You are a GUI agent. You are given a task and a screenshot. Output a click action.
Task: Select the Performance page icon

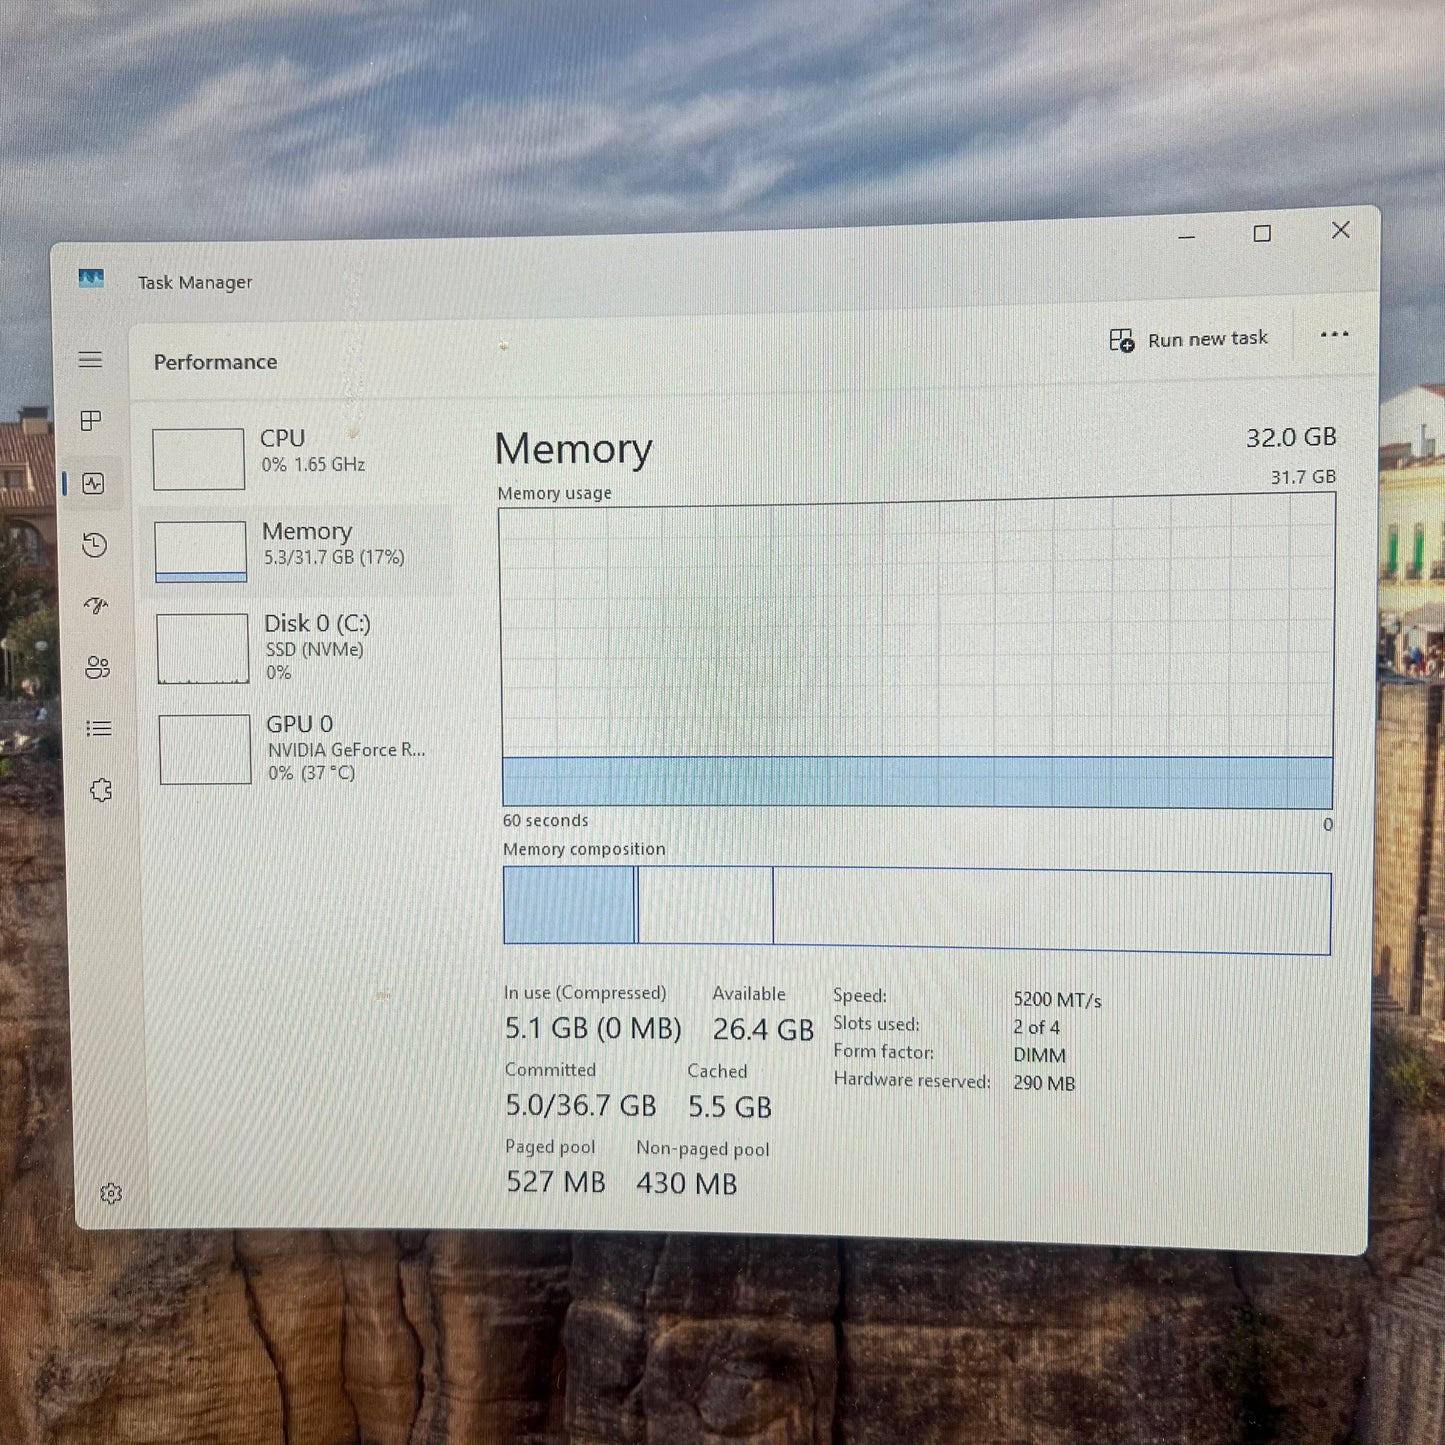pyautogui.click(x=93, y=484)
